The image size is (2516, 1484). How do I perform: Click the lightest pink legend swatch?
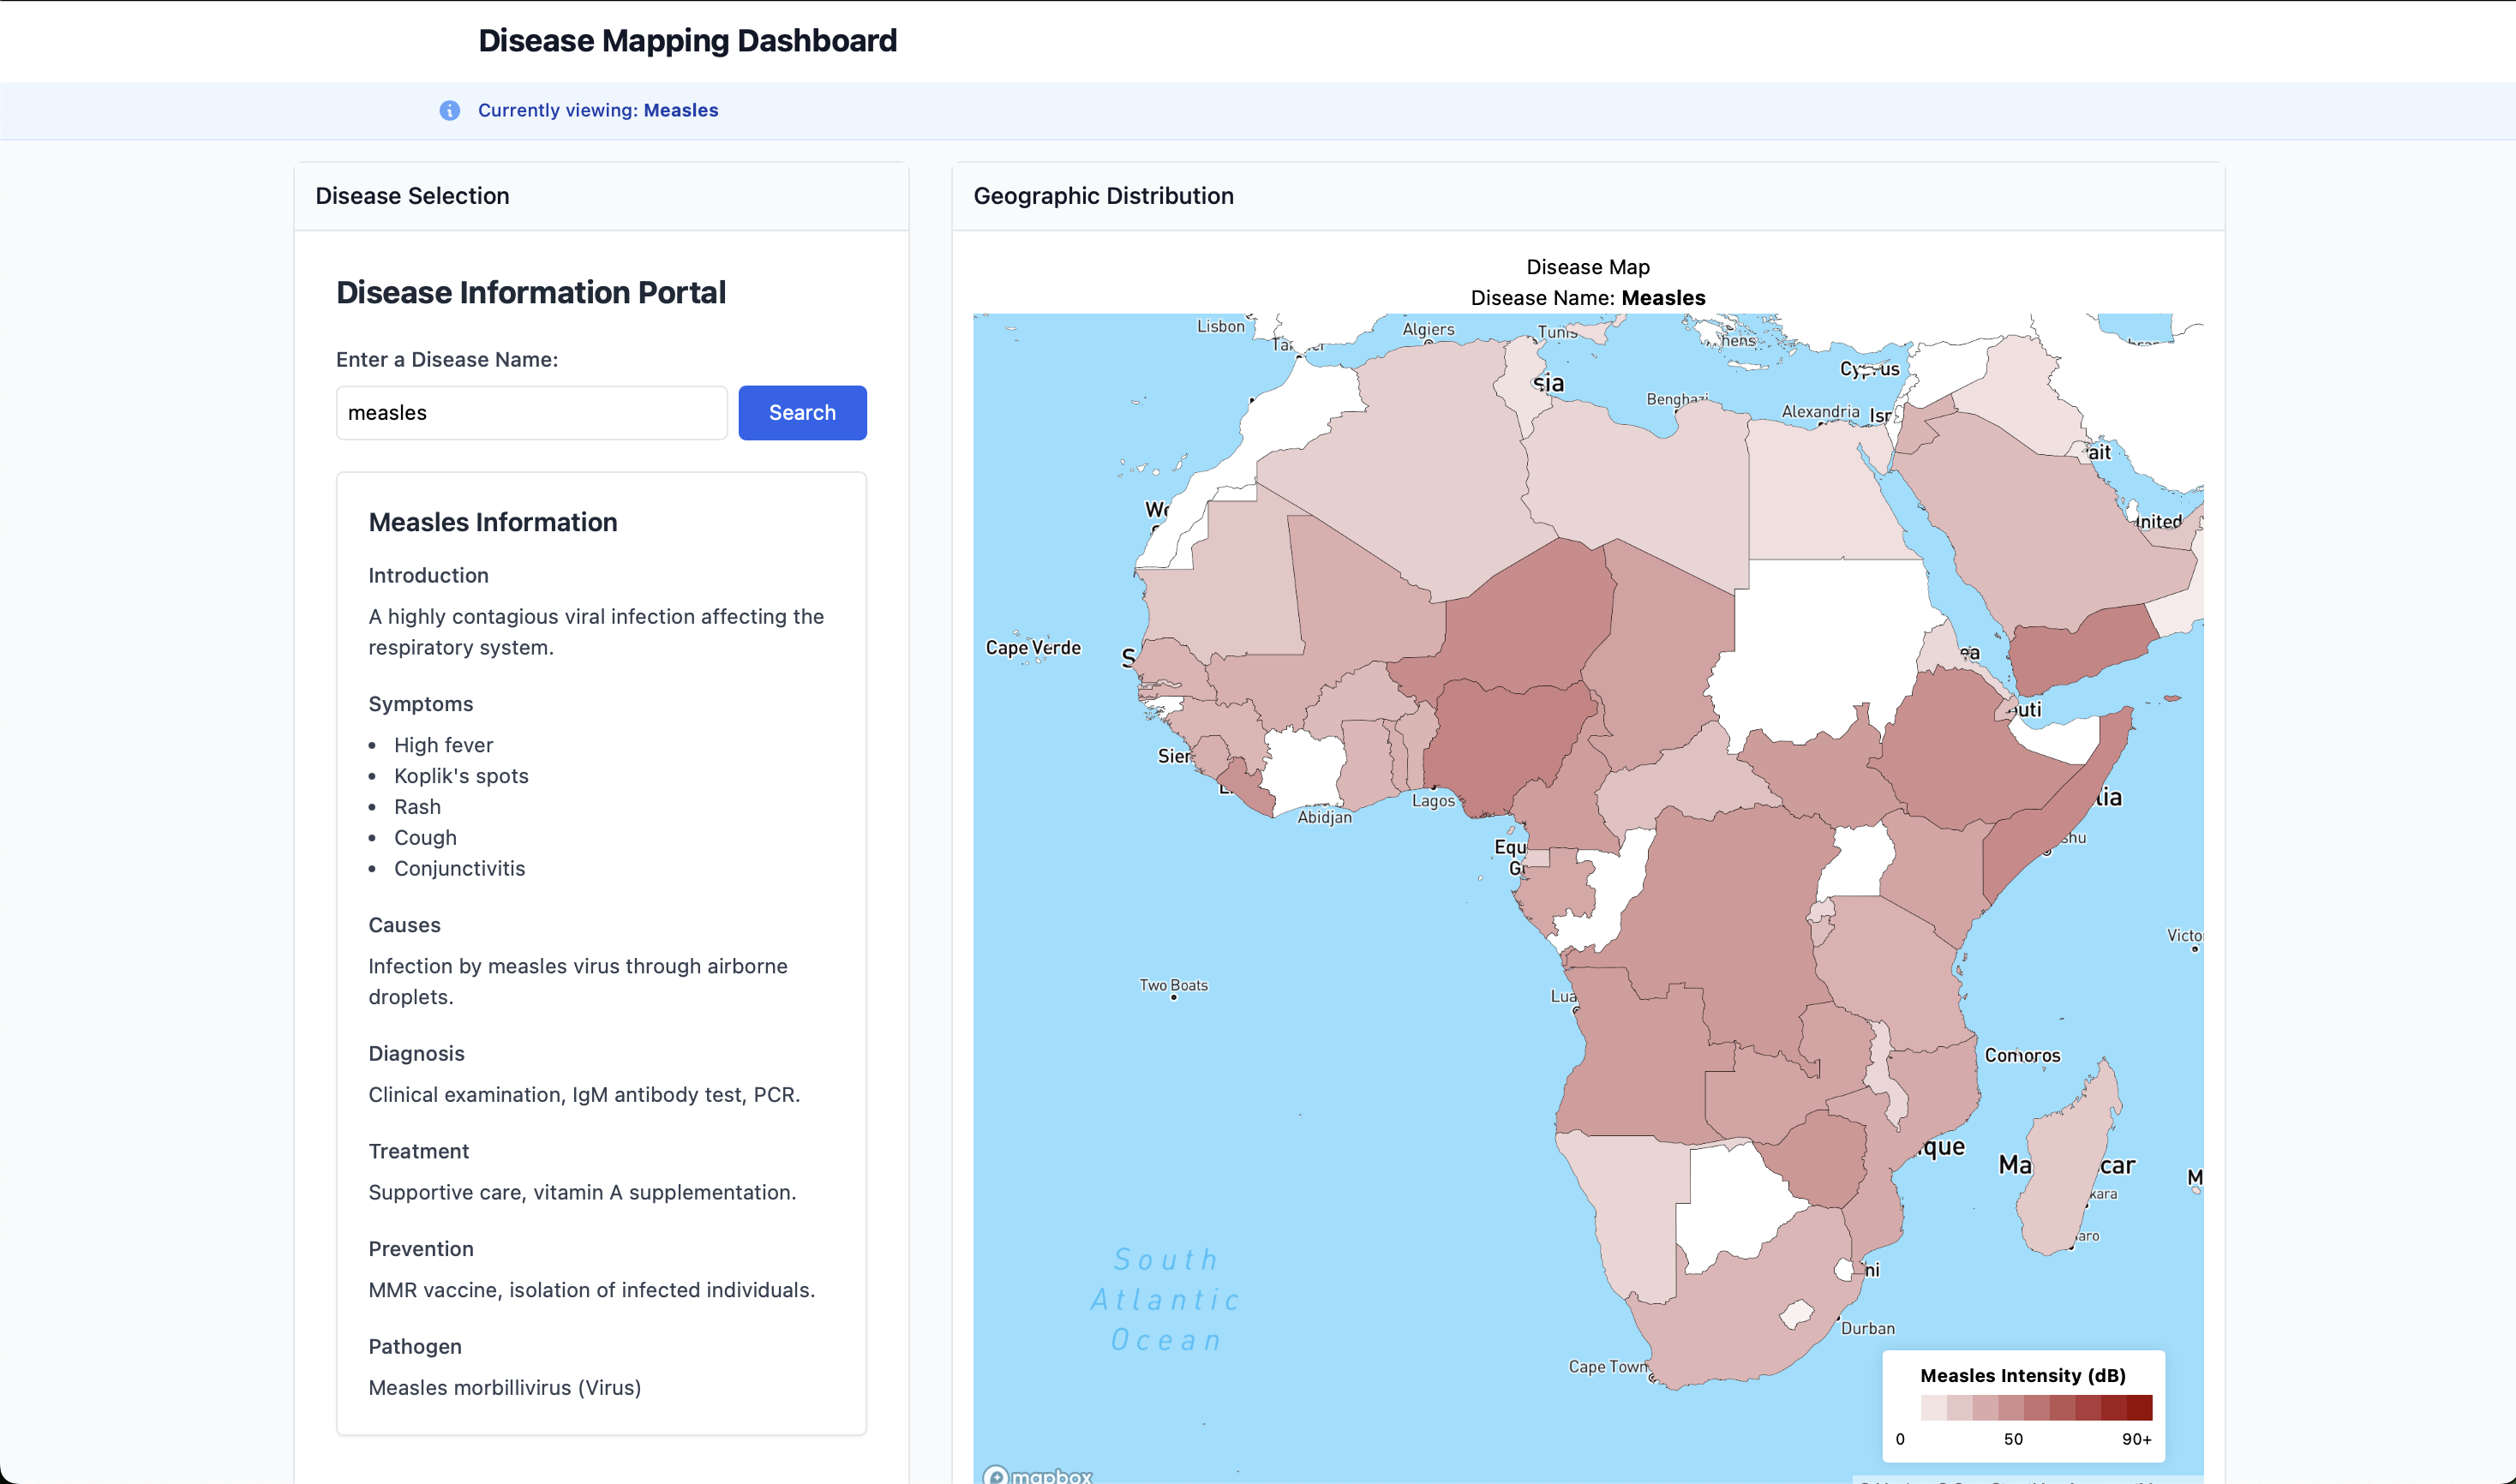1933,1407
